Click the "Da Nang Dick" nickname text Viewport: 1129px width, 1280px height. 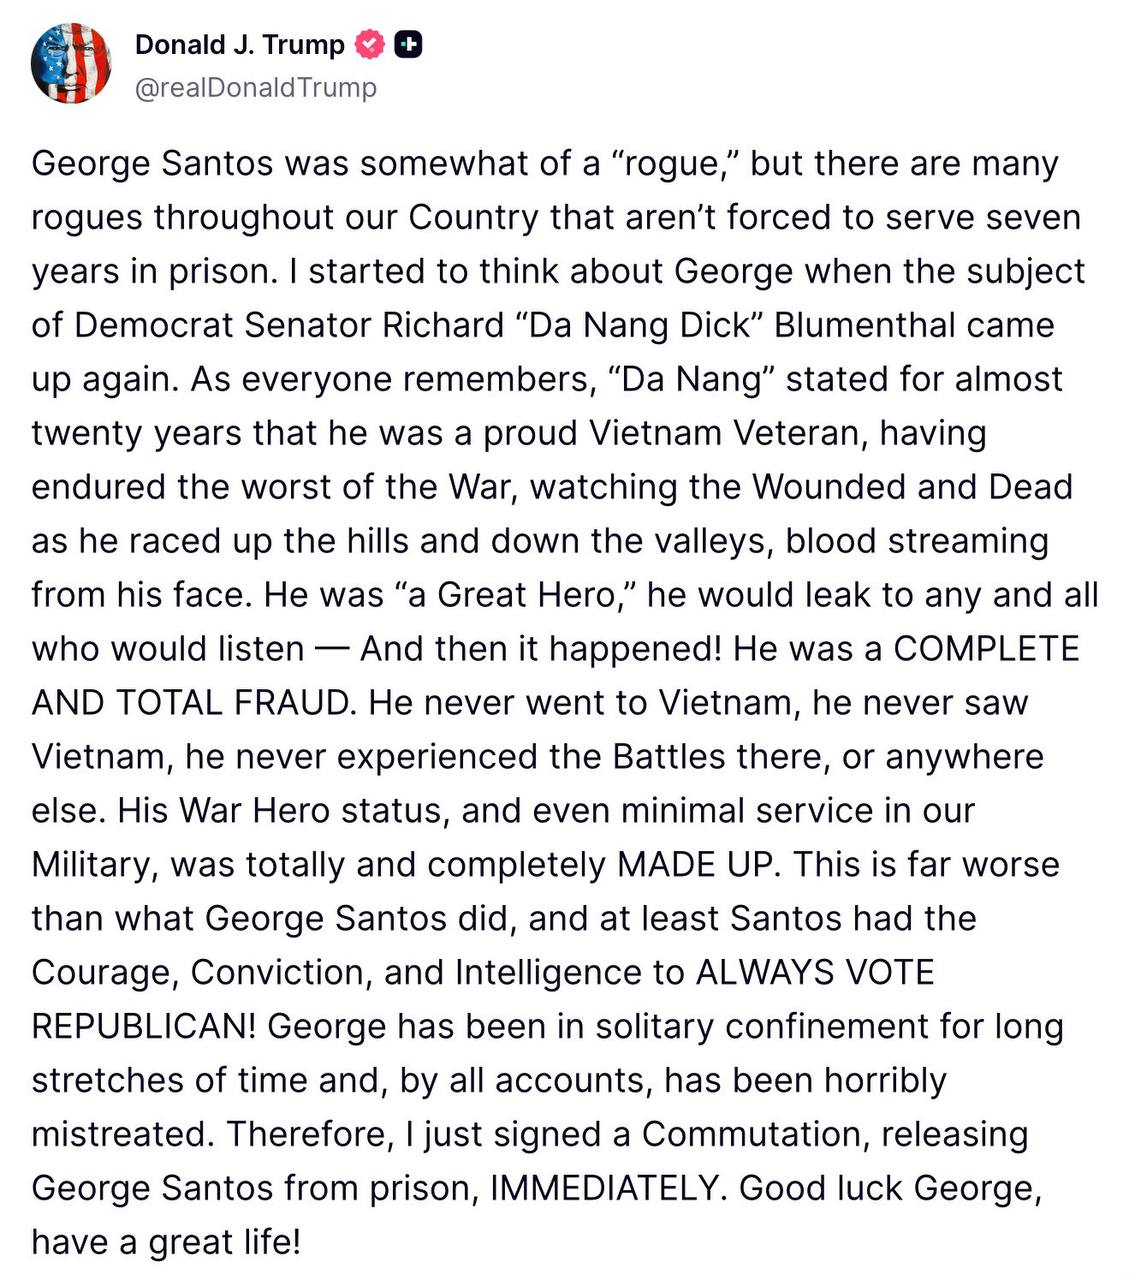tap(637, 325)
